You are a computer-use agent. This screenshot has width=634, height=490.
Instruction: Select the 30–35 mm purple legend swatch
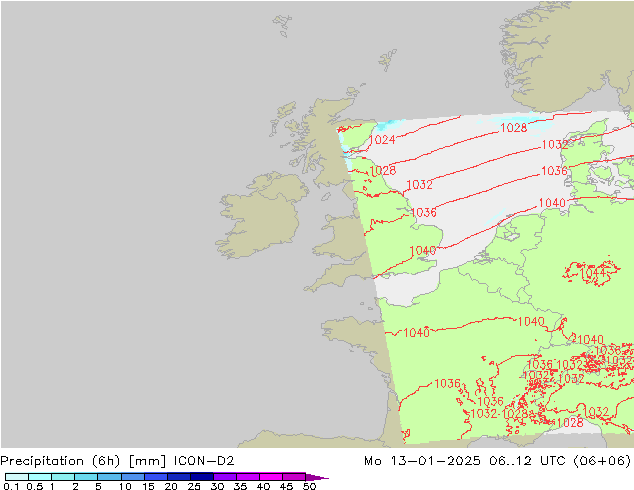225,477
